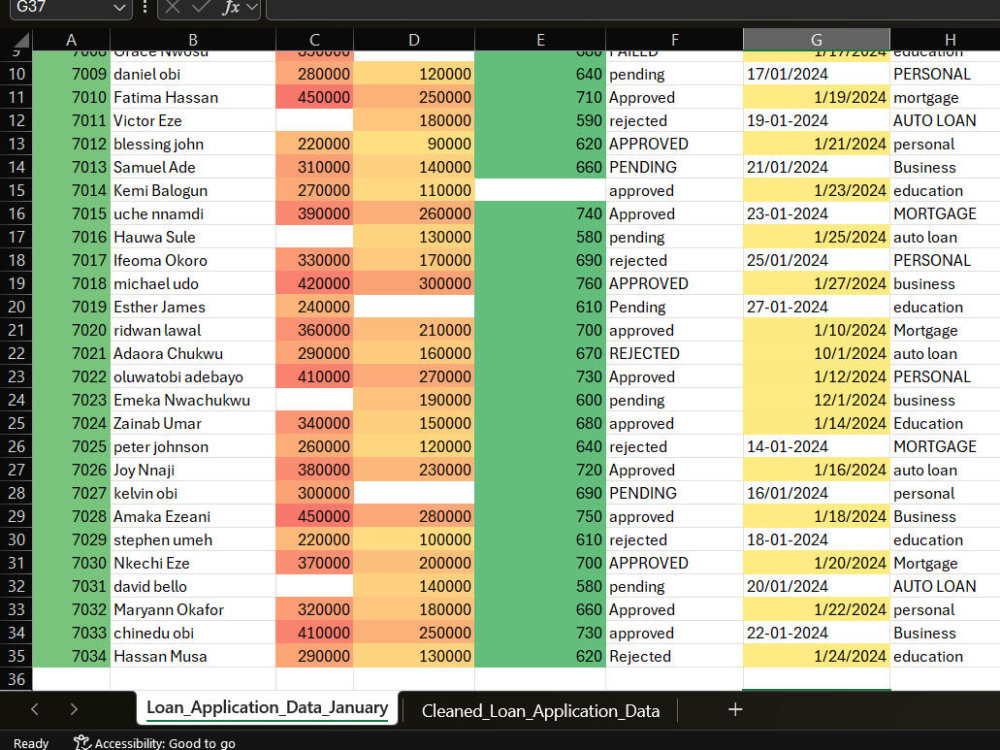Select row 15 header
The image size is (1000, 750).
point(17,190)
